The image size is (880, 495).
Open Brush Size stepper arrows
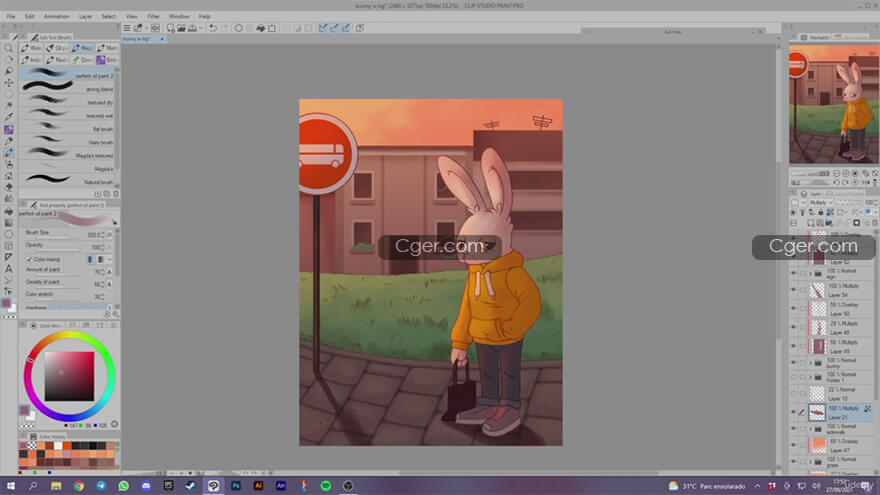click(x=102, y=235)
